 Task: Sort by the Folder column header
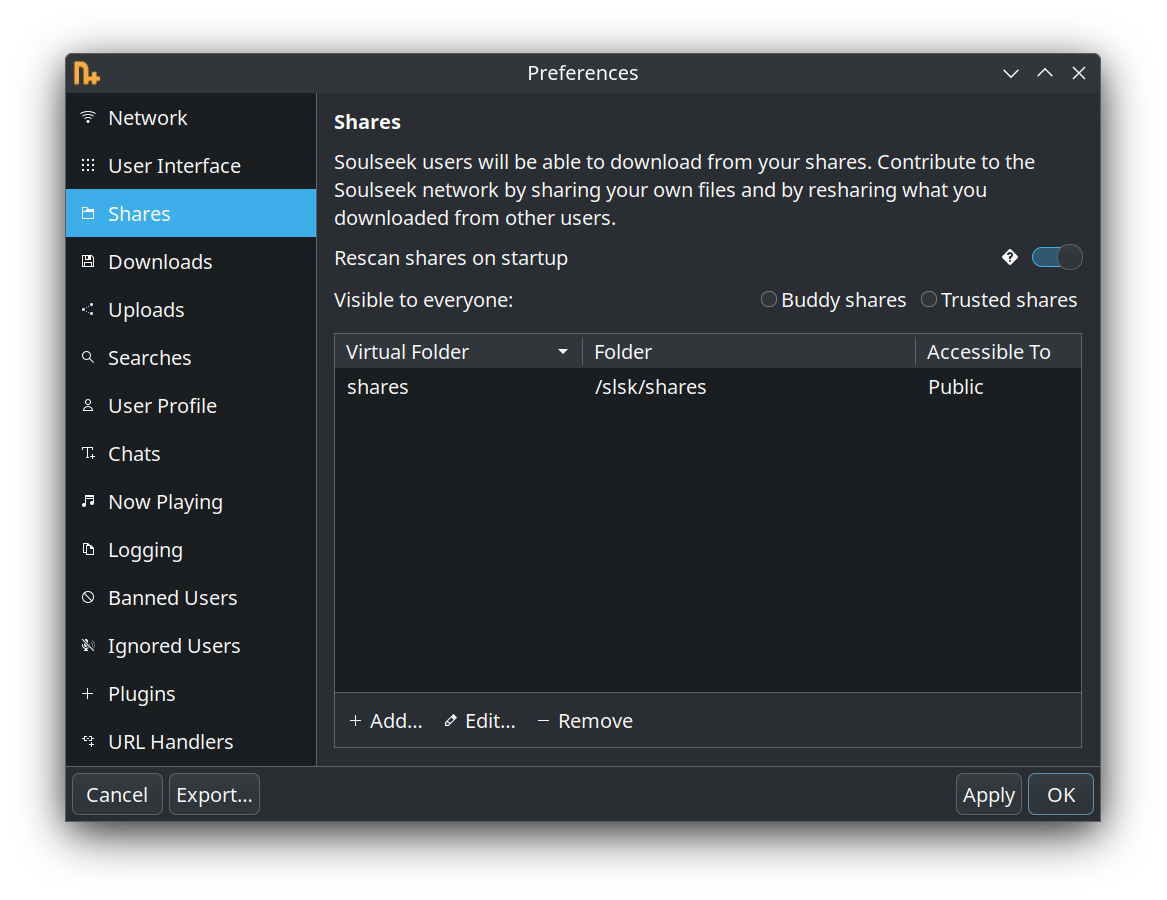749,351
